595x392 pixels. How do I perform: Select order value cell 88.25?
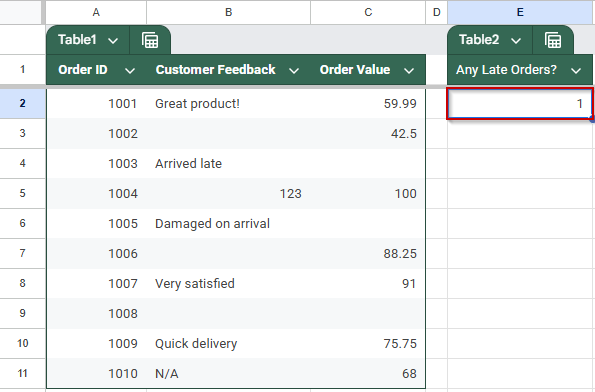coord(368,253)
